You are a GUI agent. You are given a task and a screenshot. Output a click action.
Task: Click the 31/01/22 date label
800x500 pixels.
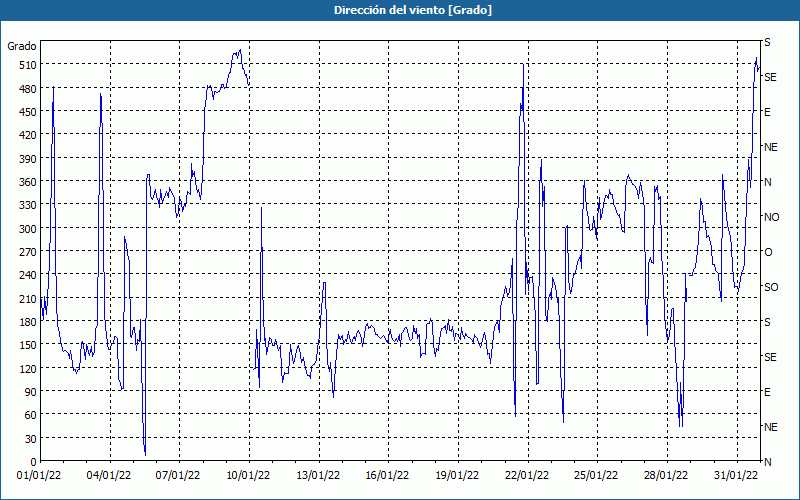[x=736, y=476]
